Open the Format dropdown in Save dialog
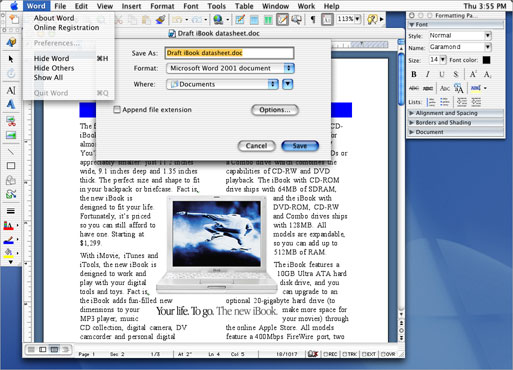This screenshot has height=370, width=513. pos(230,68)
